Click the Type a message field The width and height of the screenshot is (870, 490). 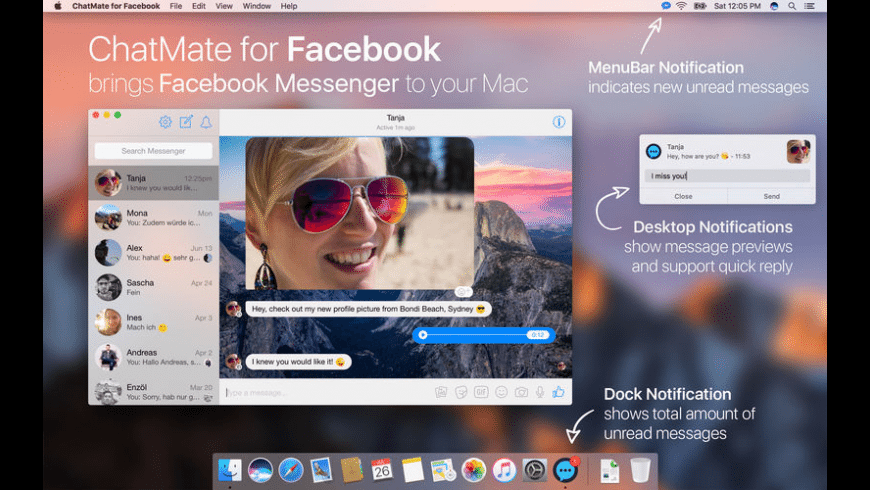327,392
